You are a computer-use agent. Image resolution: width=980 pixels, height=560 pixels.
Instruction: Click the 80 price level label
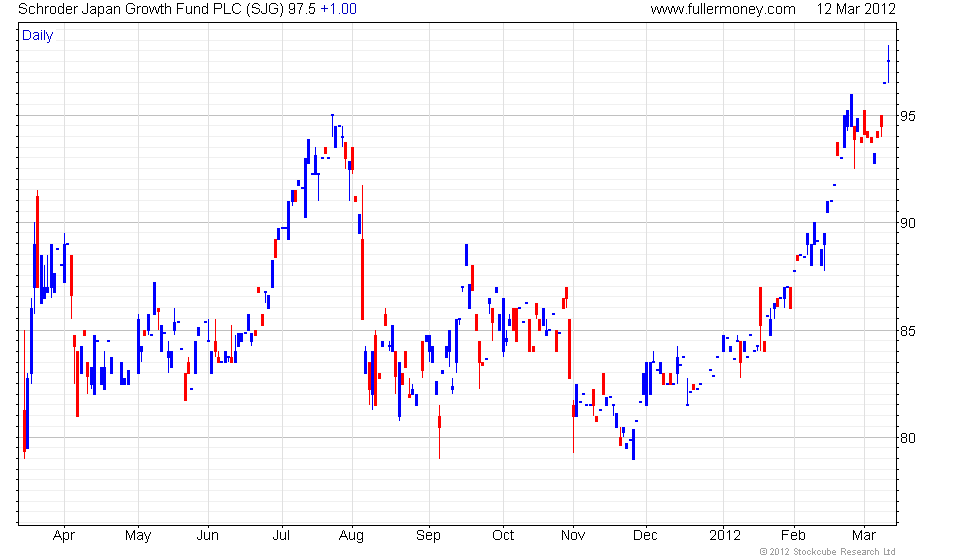pos(908,438)
